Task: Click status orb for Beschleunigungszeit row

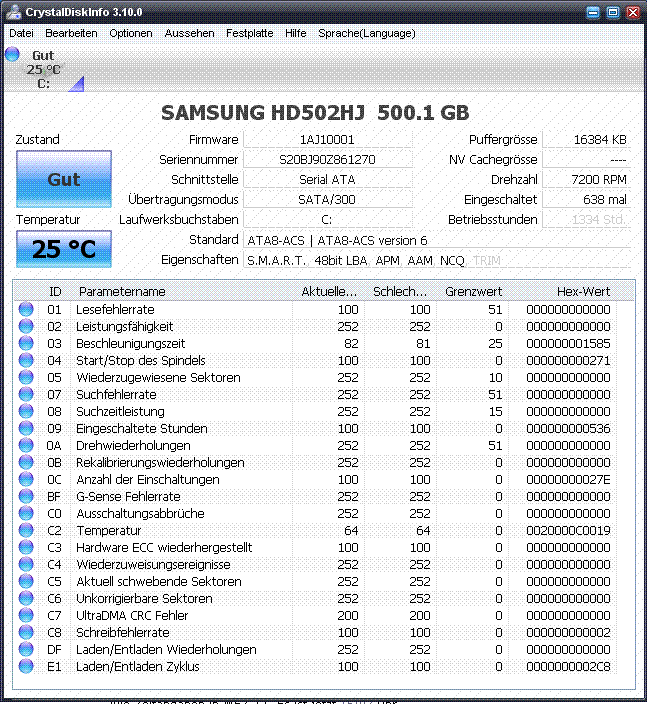Action: pyautogui.click(x=26, y=343)
